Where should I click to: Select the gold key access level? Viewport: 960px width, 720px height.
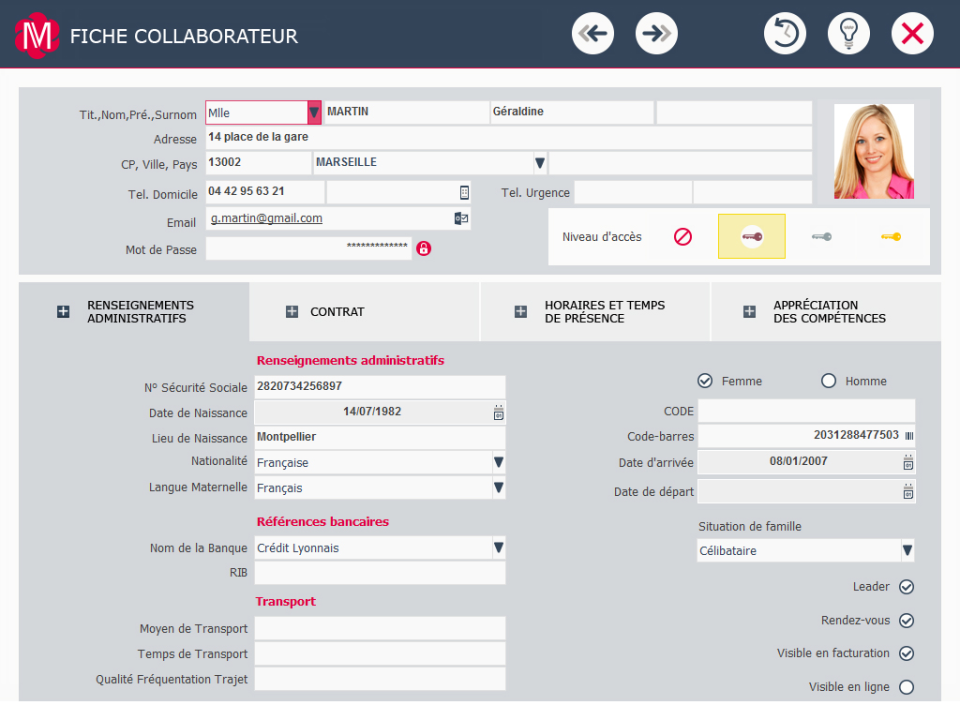(891, 237)
